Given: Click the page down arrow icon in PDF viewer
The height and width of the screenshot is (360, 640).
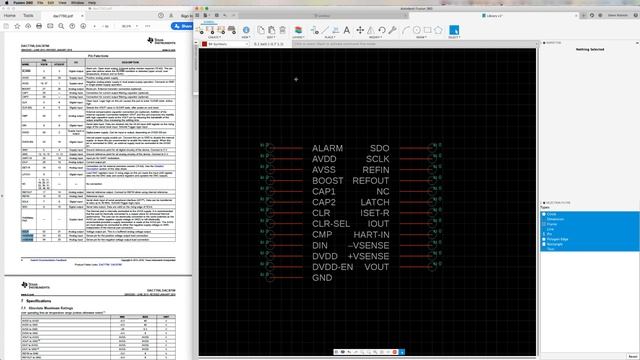Looking at the screenshot, I should pos(83,26).
